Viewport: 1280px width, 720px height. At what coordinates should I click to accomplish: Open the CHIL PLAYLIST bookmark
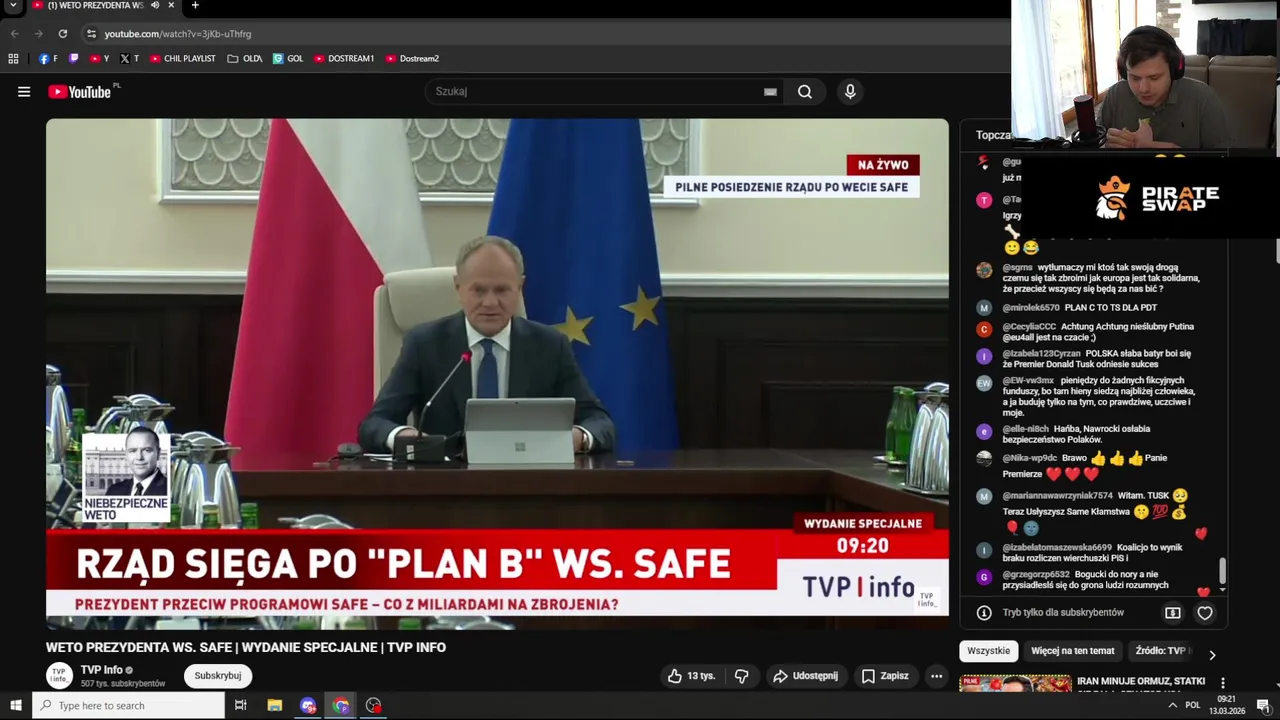point(182,59)
